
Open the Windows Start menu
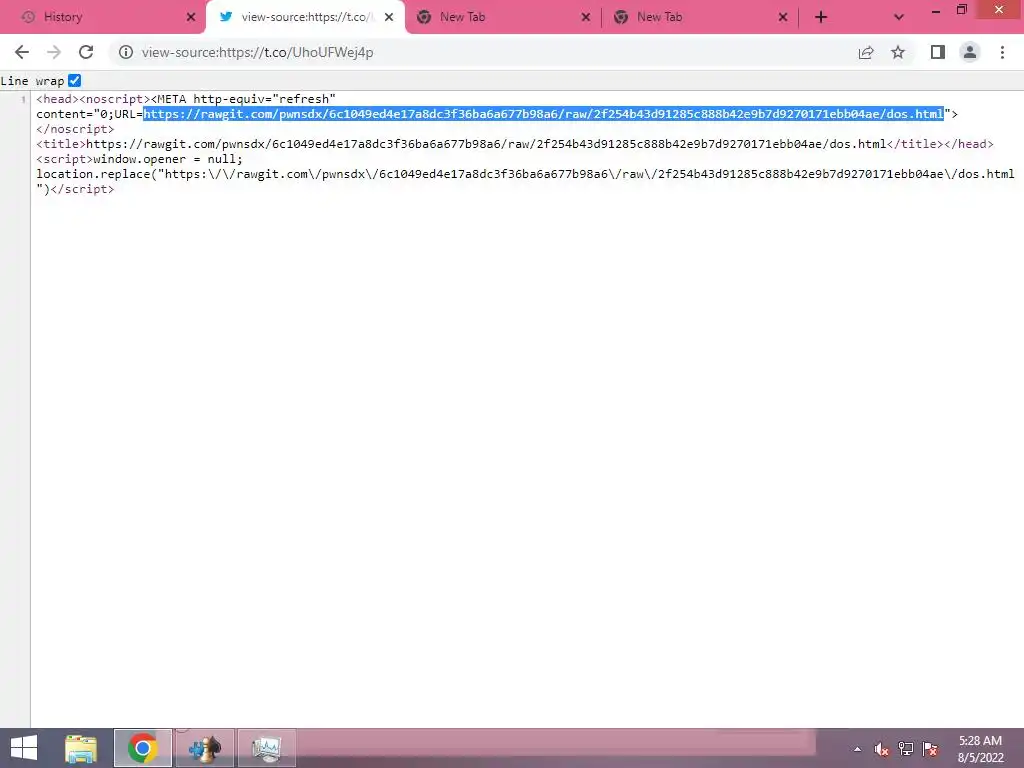click(x=24, y=748)
